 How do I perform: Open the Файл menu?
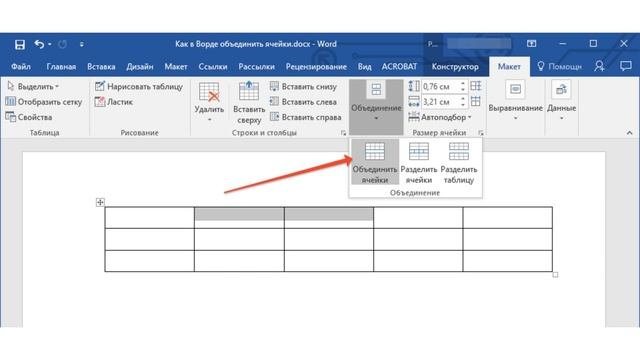[x=21, y=67]
